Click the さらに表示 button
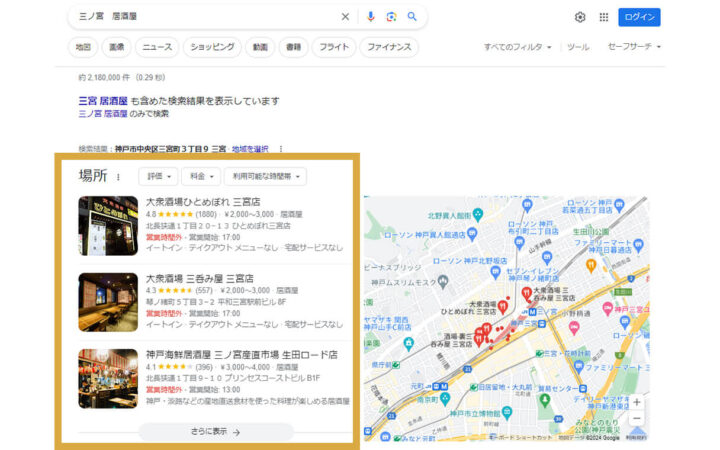Image resolution: width=720 pixels, height=450 pixels. click(215, 432)
